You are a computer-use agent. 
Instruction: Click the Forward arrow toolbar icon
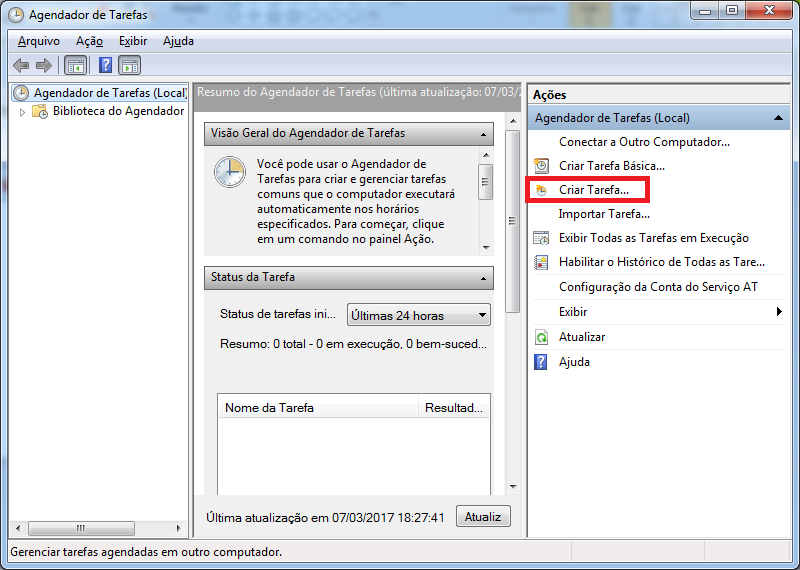click(43, 66)
